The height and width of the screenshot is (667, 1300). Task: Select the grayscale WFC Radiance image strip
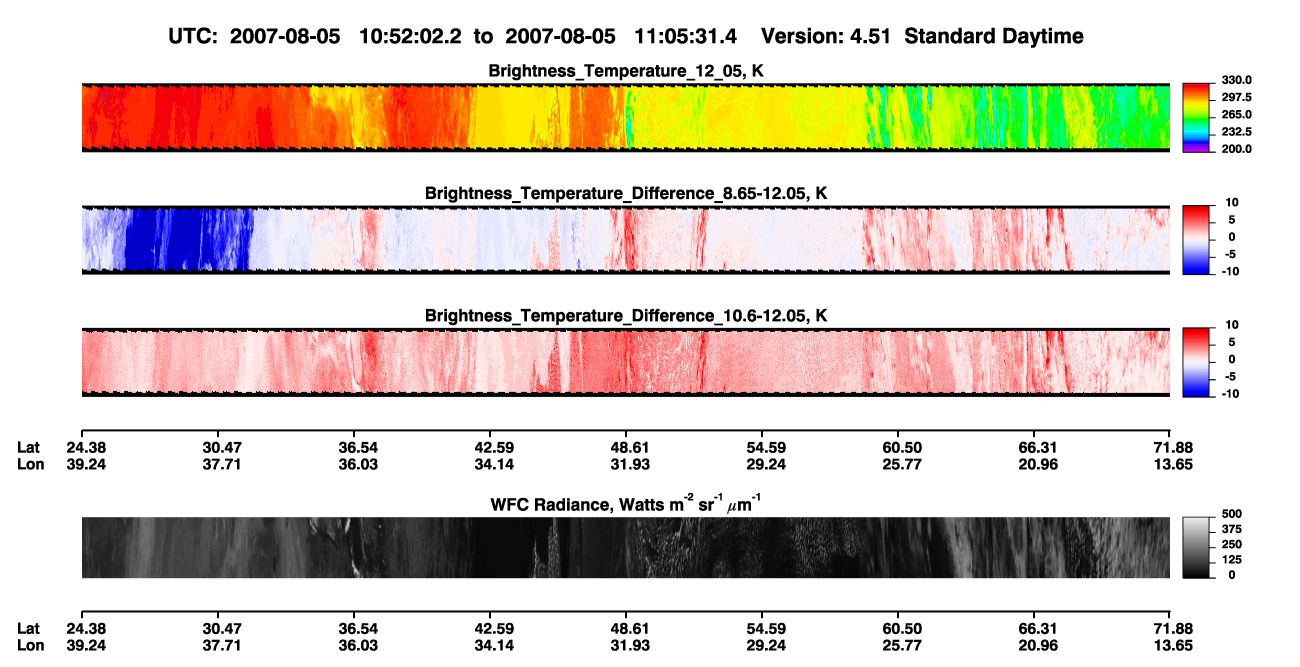pos(626,547)
